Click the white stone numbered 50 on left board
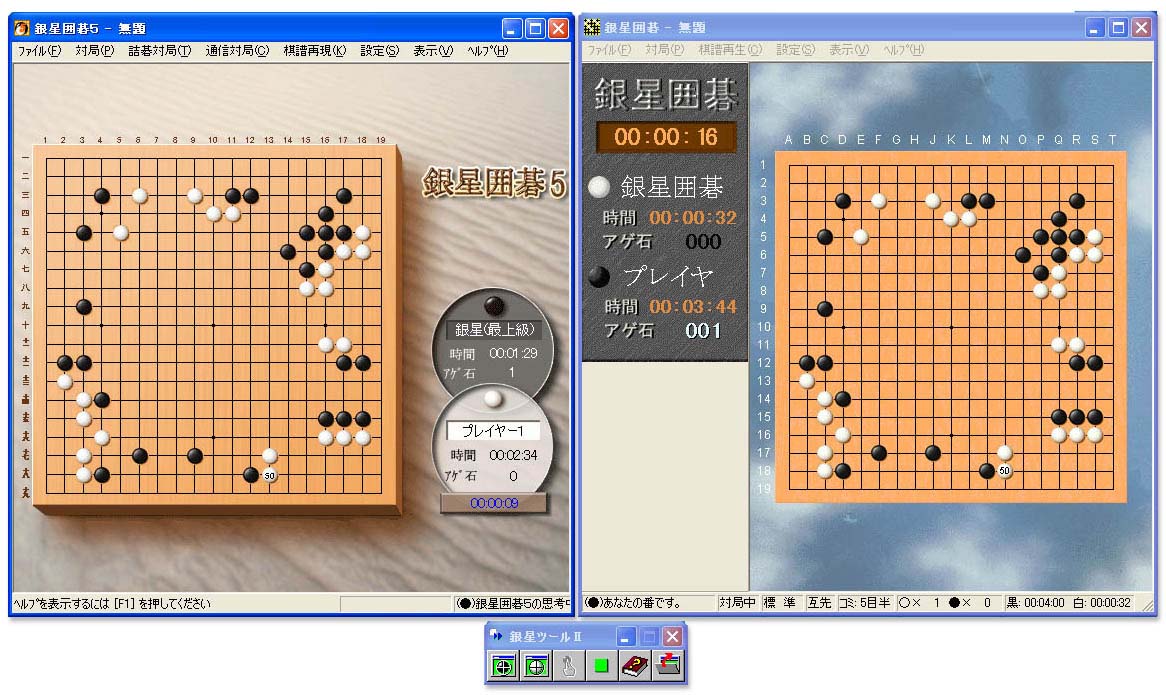Screen dimensions: 1166x695 click(270, 475)
